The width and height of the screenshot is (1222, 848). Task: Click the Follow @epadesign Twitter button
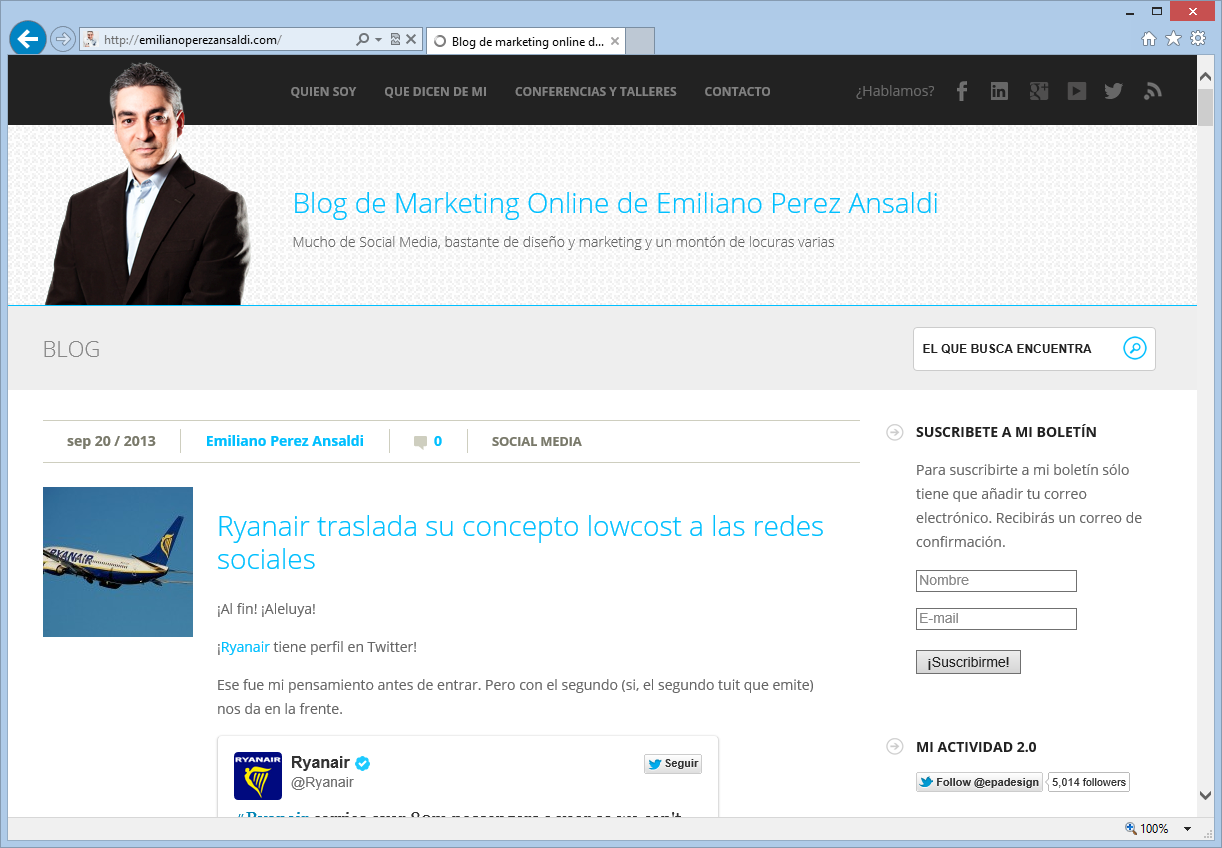click(x=979, y=782)
